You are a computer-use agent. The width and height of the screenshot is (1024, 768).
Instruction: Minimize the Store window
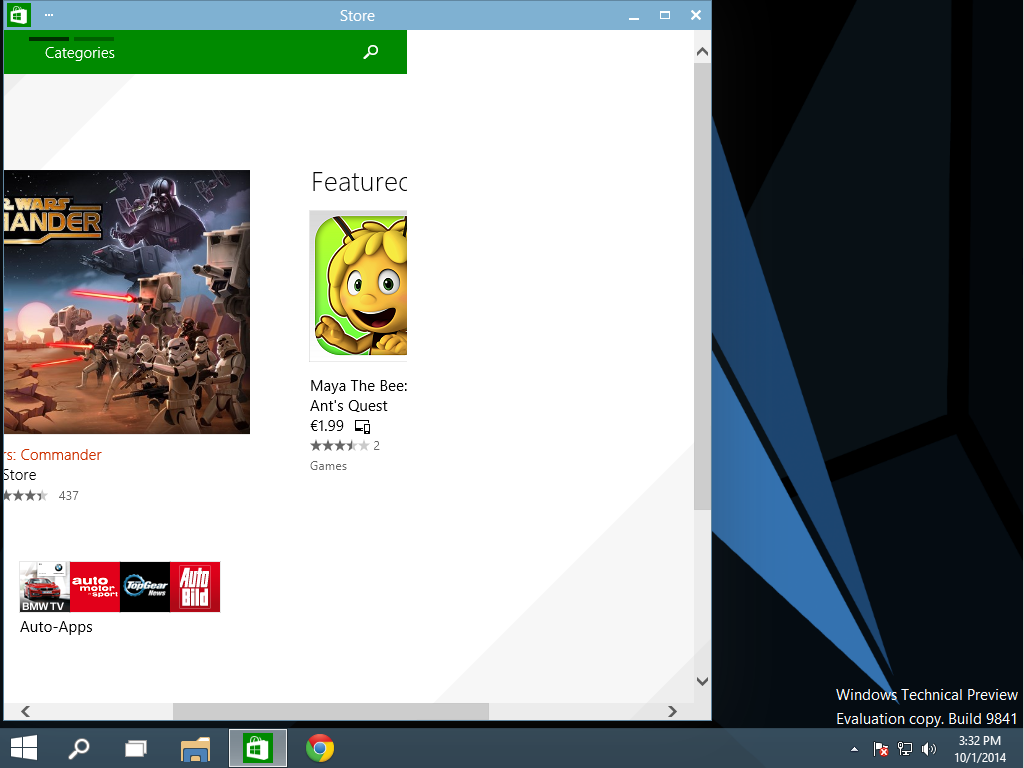point(633,16)
